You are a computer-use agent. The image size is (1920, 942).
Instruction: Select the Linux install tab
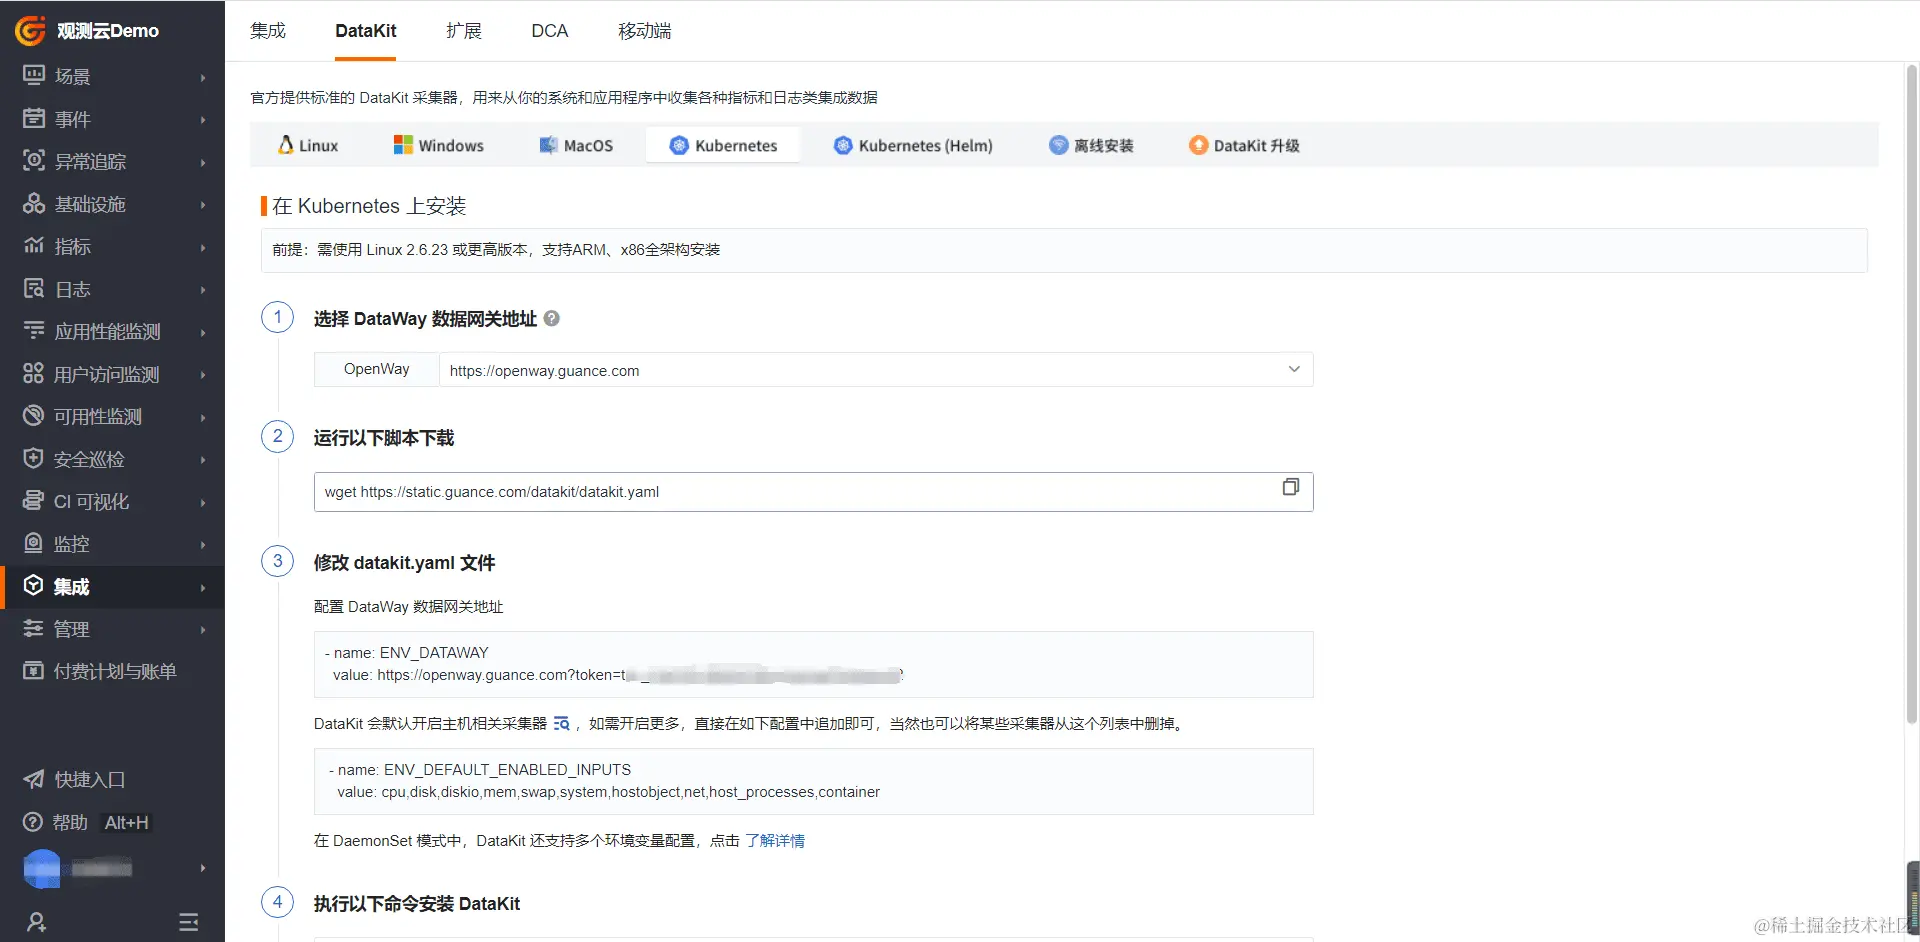pos(308,145)
